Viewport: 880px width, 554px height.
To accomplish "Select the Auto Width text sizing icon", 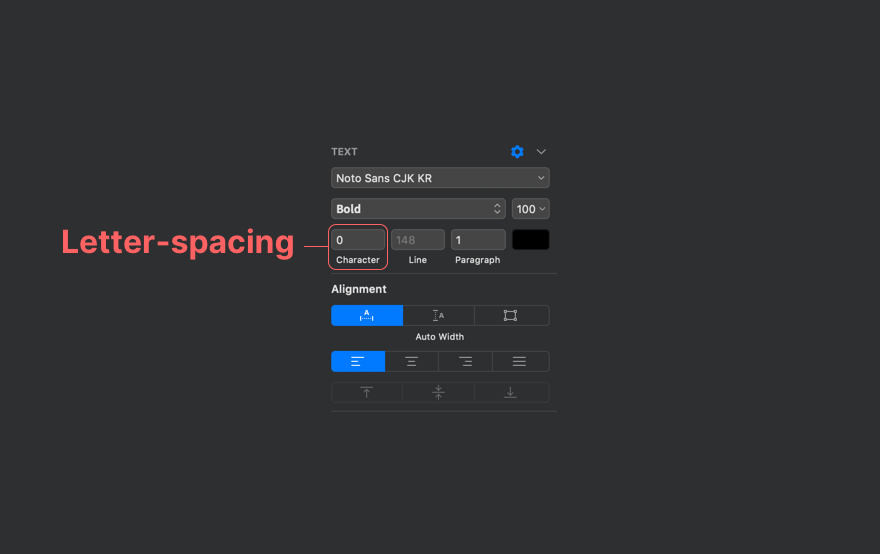I will tap(367, 315).
